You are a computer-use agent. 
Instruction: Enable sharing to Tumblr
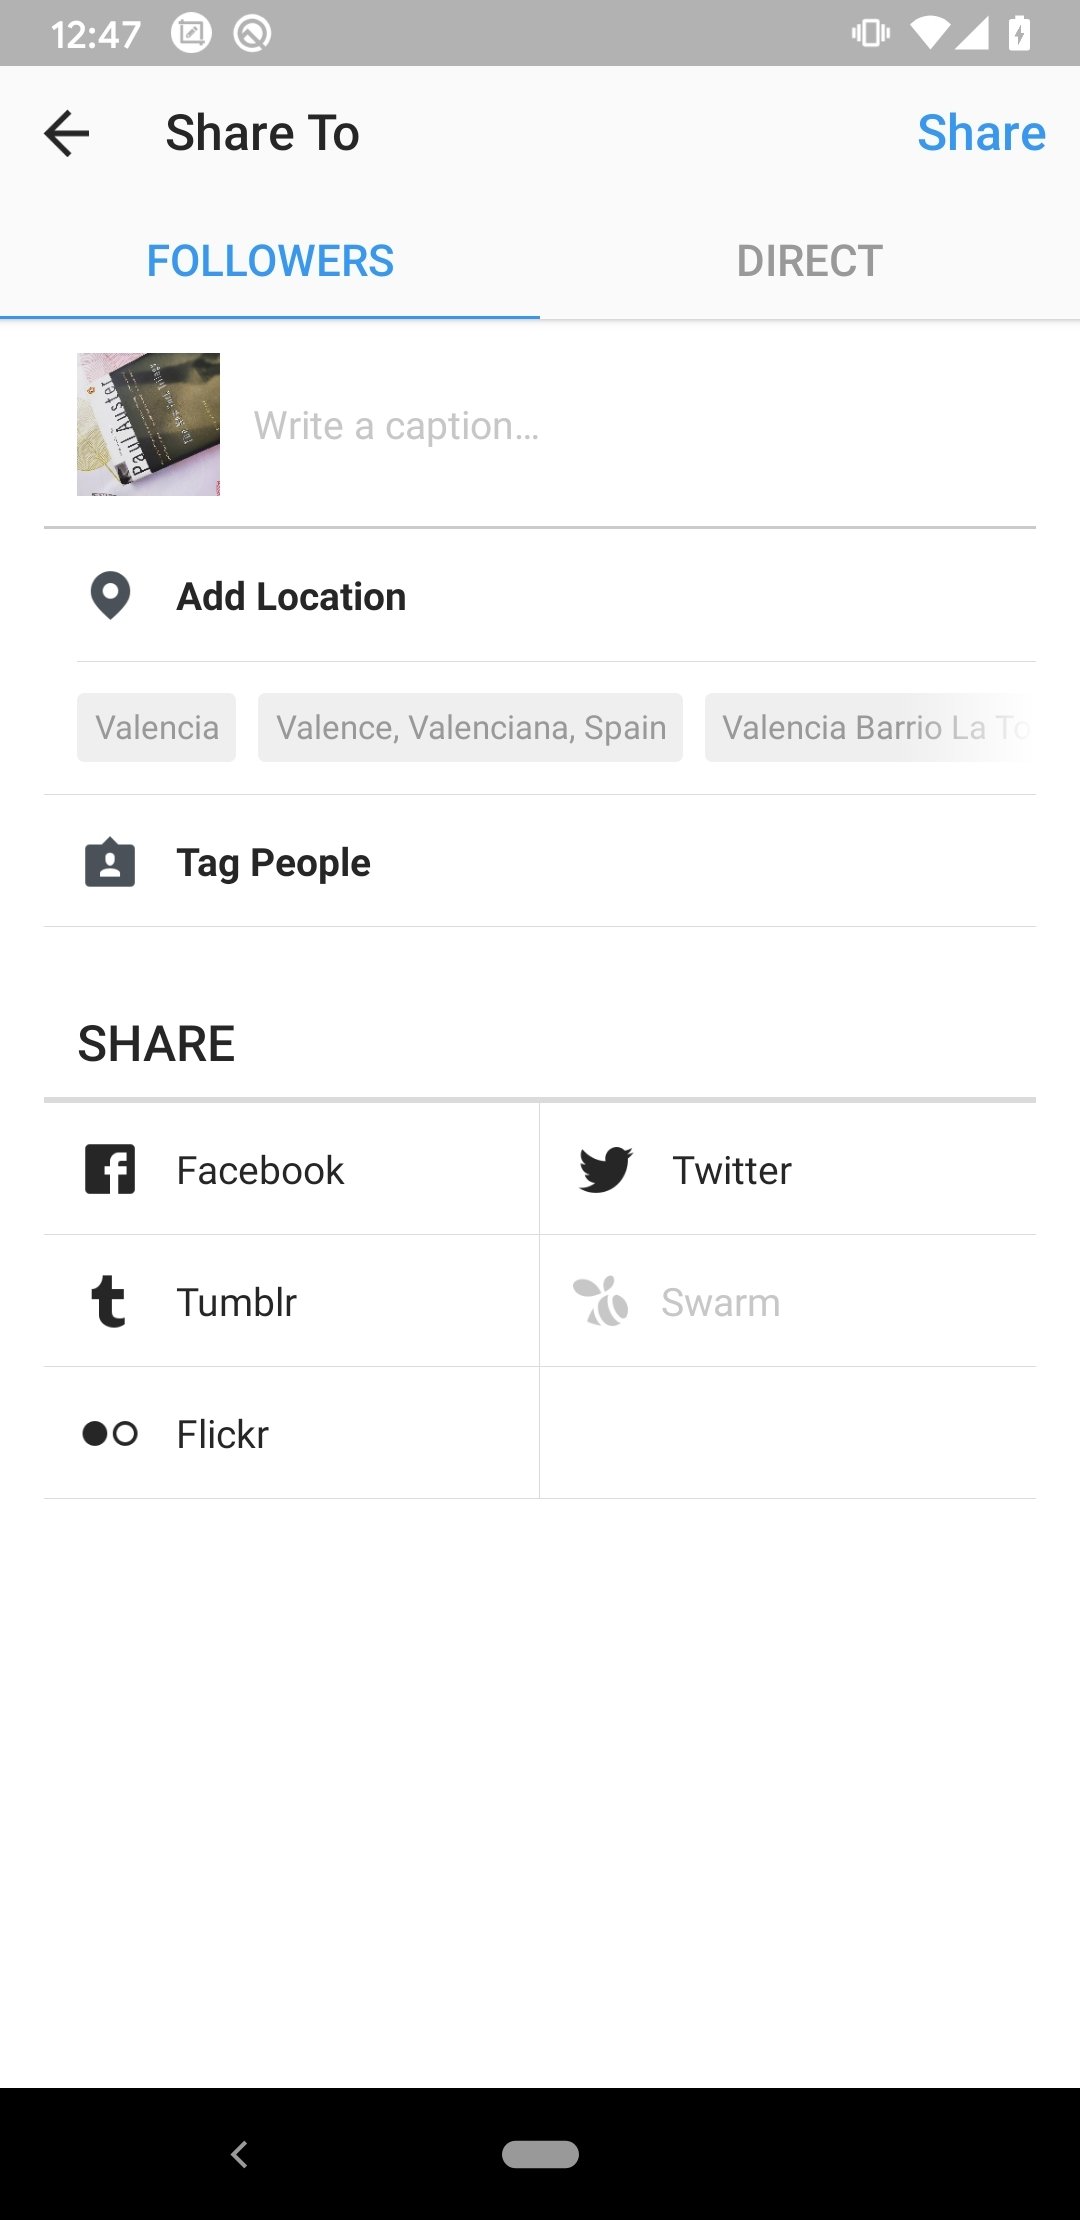click(291, 1301)
